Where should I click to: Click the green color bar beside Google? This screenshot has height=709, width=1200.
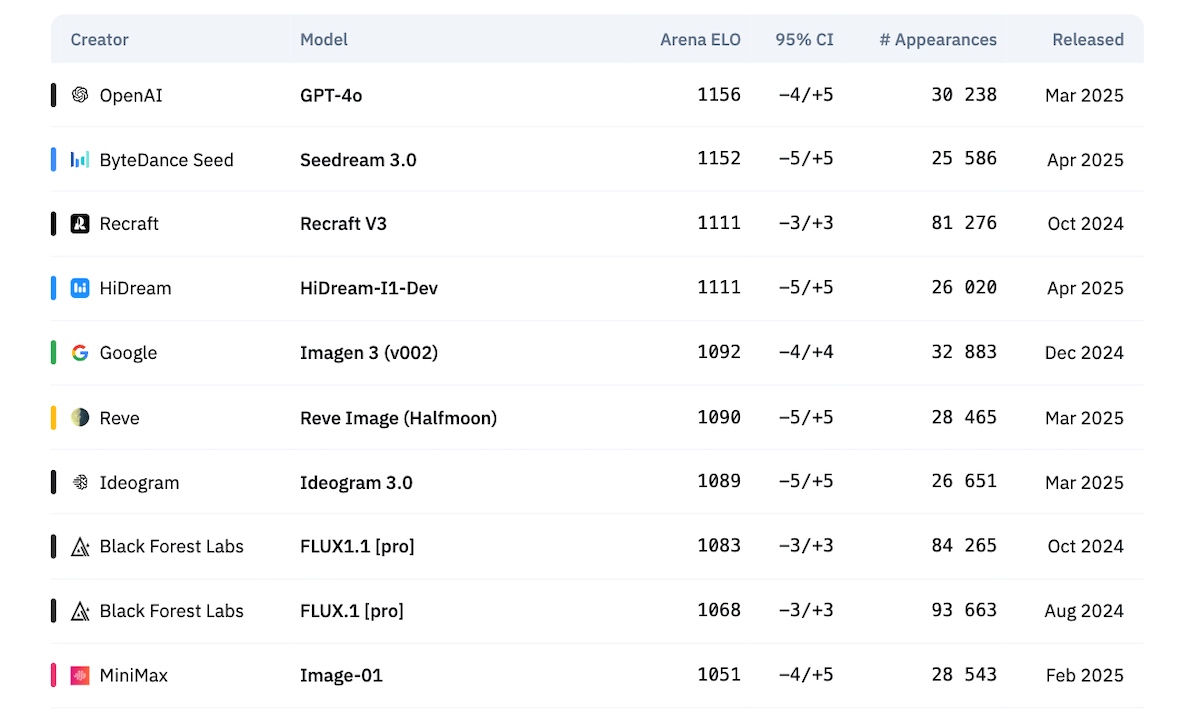coord(53,353)
